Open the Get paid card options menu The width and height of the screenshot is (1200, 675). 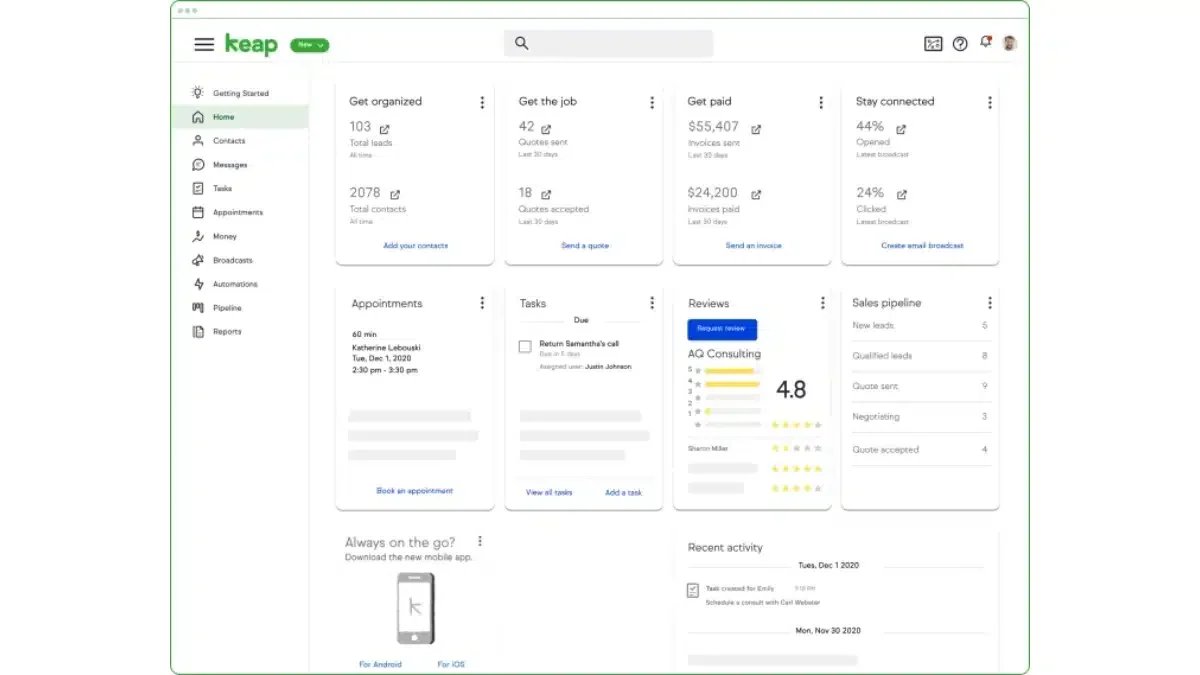pyautogui.click(x=821, y=102)
